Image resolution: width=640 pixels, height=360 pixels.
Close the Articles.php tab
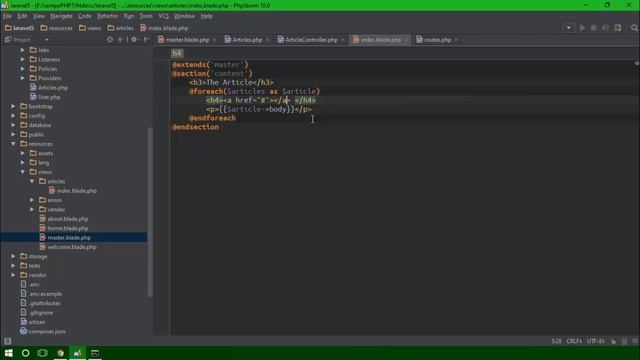pyautogui.click(x=267, y=40)
